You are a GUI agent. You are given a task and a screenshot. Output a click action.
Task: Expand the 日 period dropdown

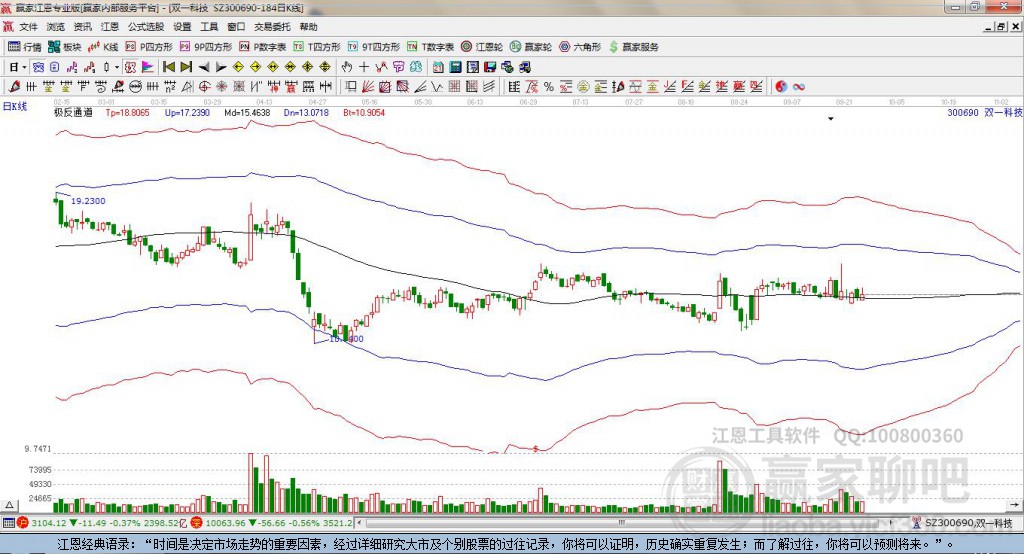point(24,67)
